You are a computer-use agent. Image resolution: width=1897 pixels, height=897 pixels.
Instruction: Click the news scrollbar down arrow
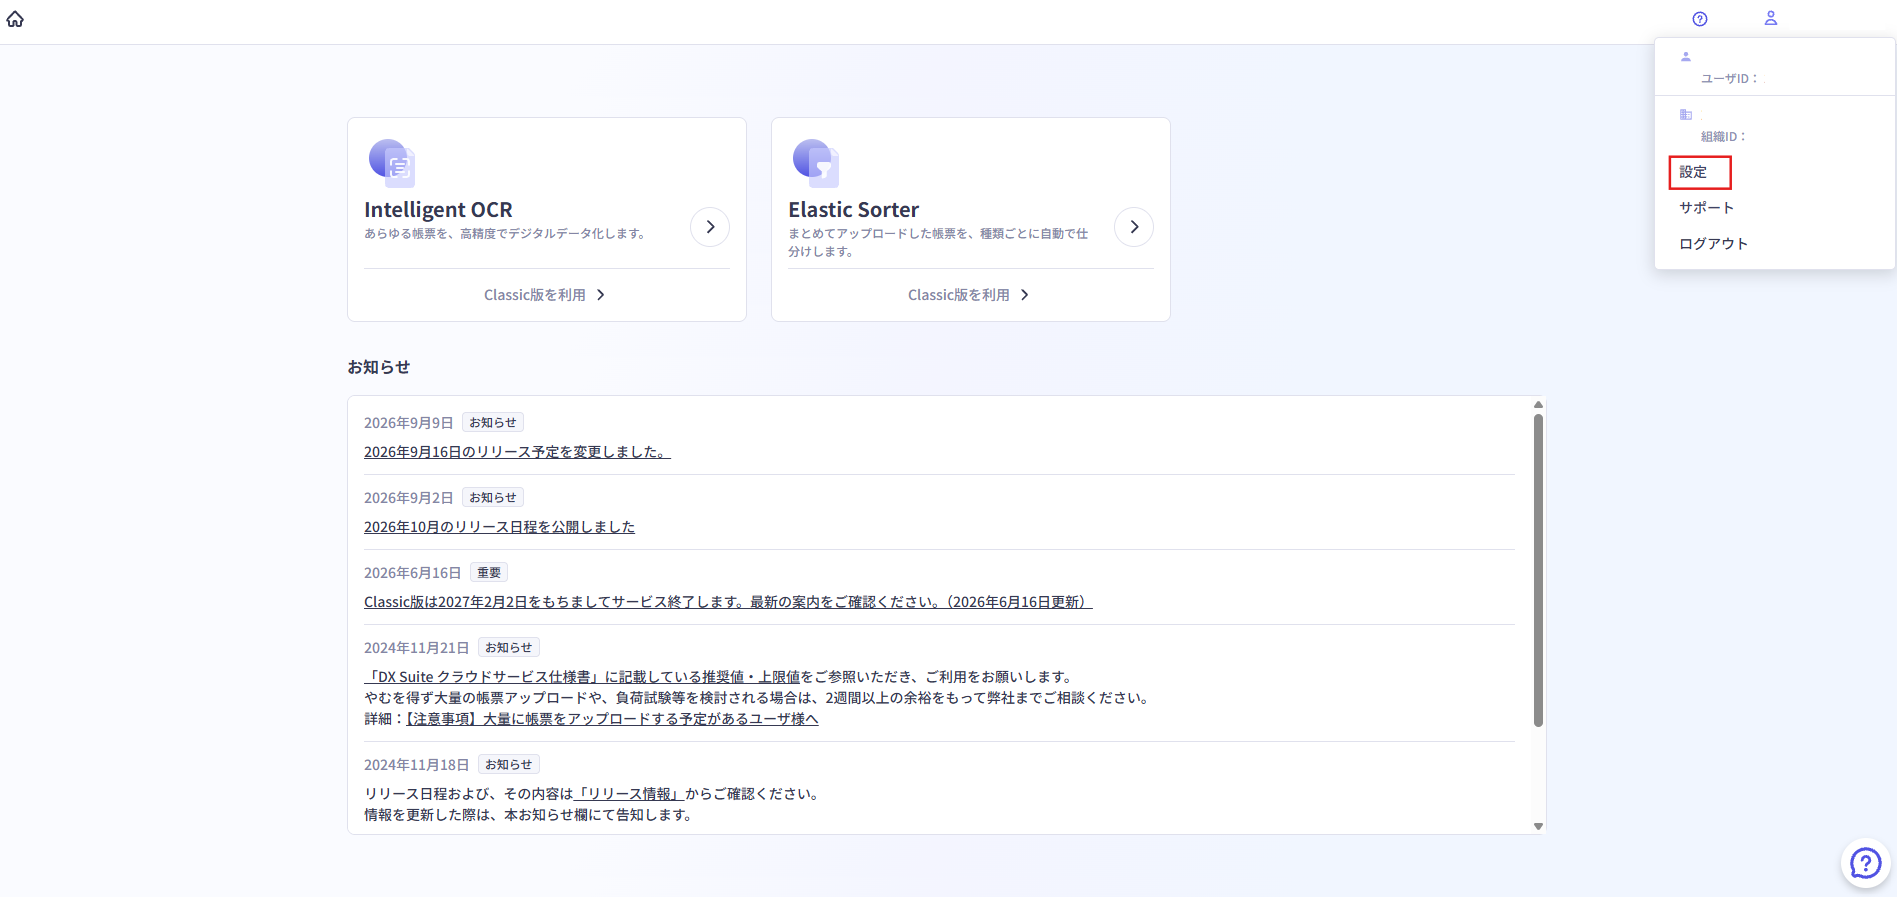click(1538, 827)
